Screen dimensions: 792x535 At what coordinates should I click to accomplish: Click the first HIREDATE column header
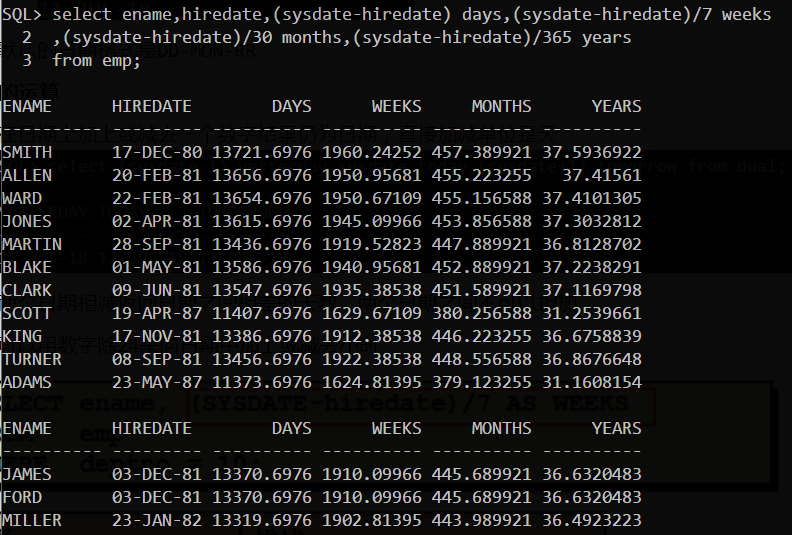click(152, 106)
